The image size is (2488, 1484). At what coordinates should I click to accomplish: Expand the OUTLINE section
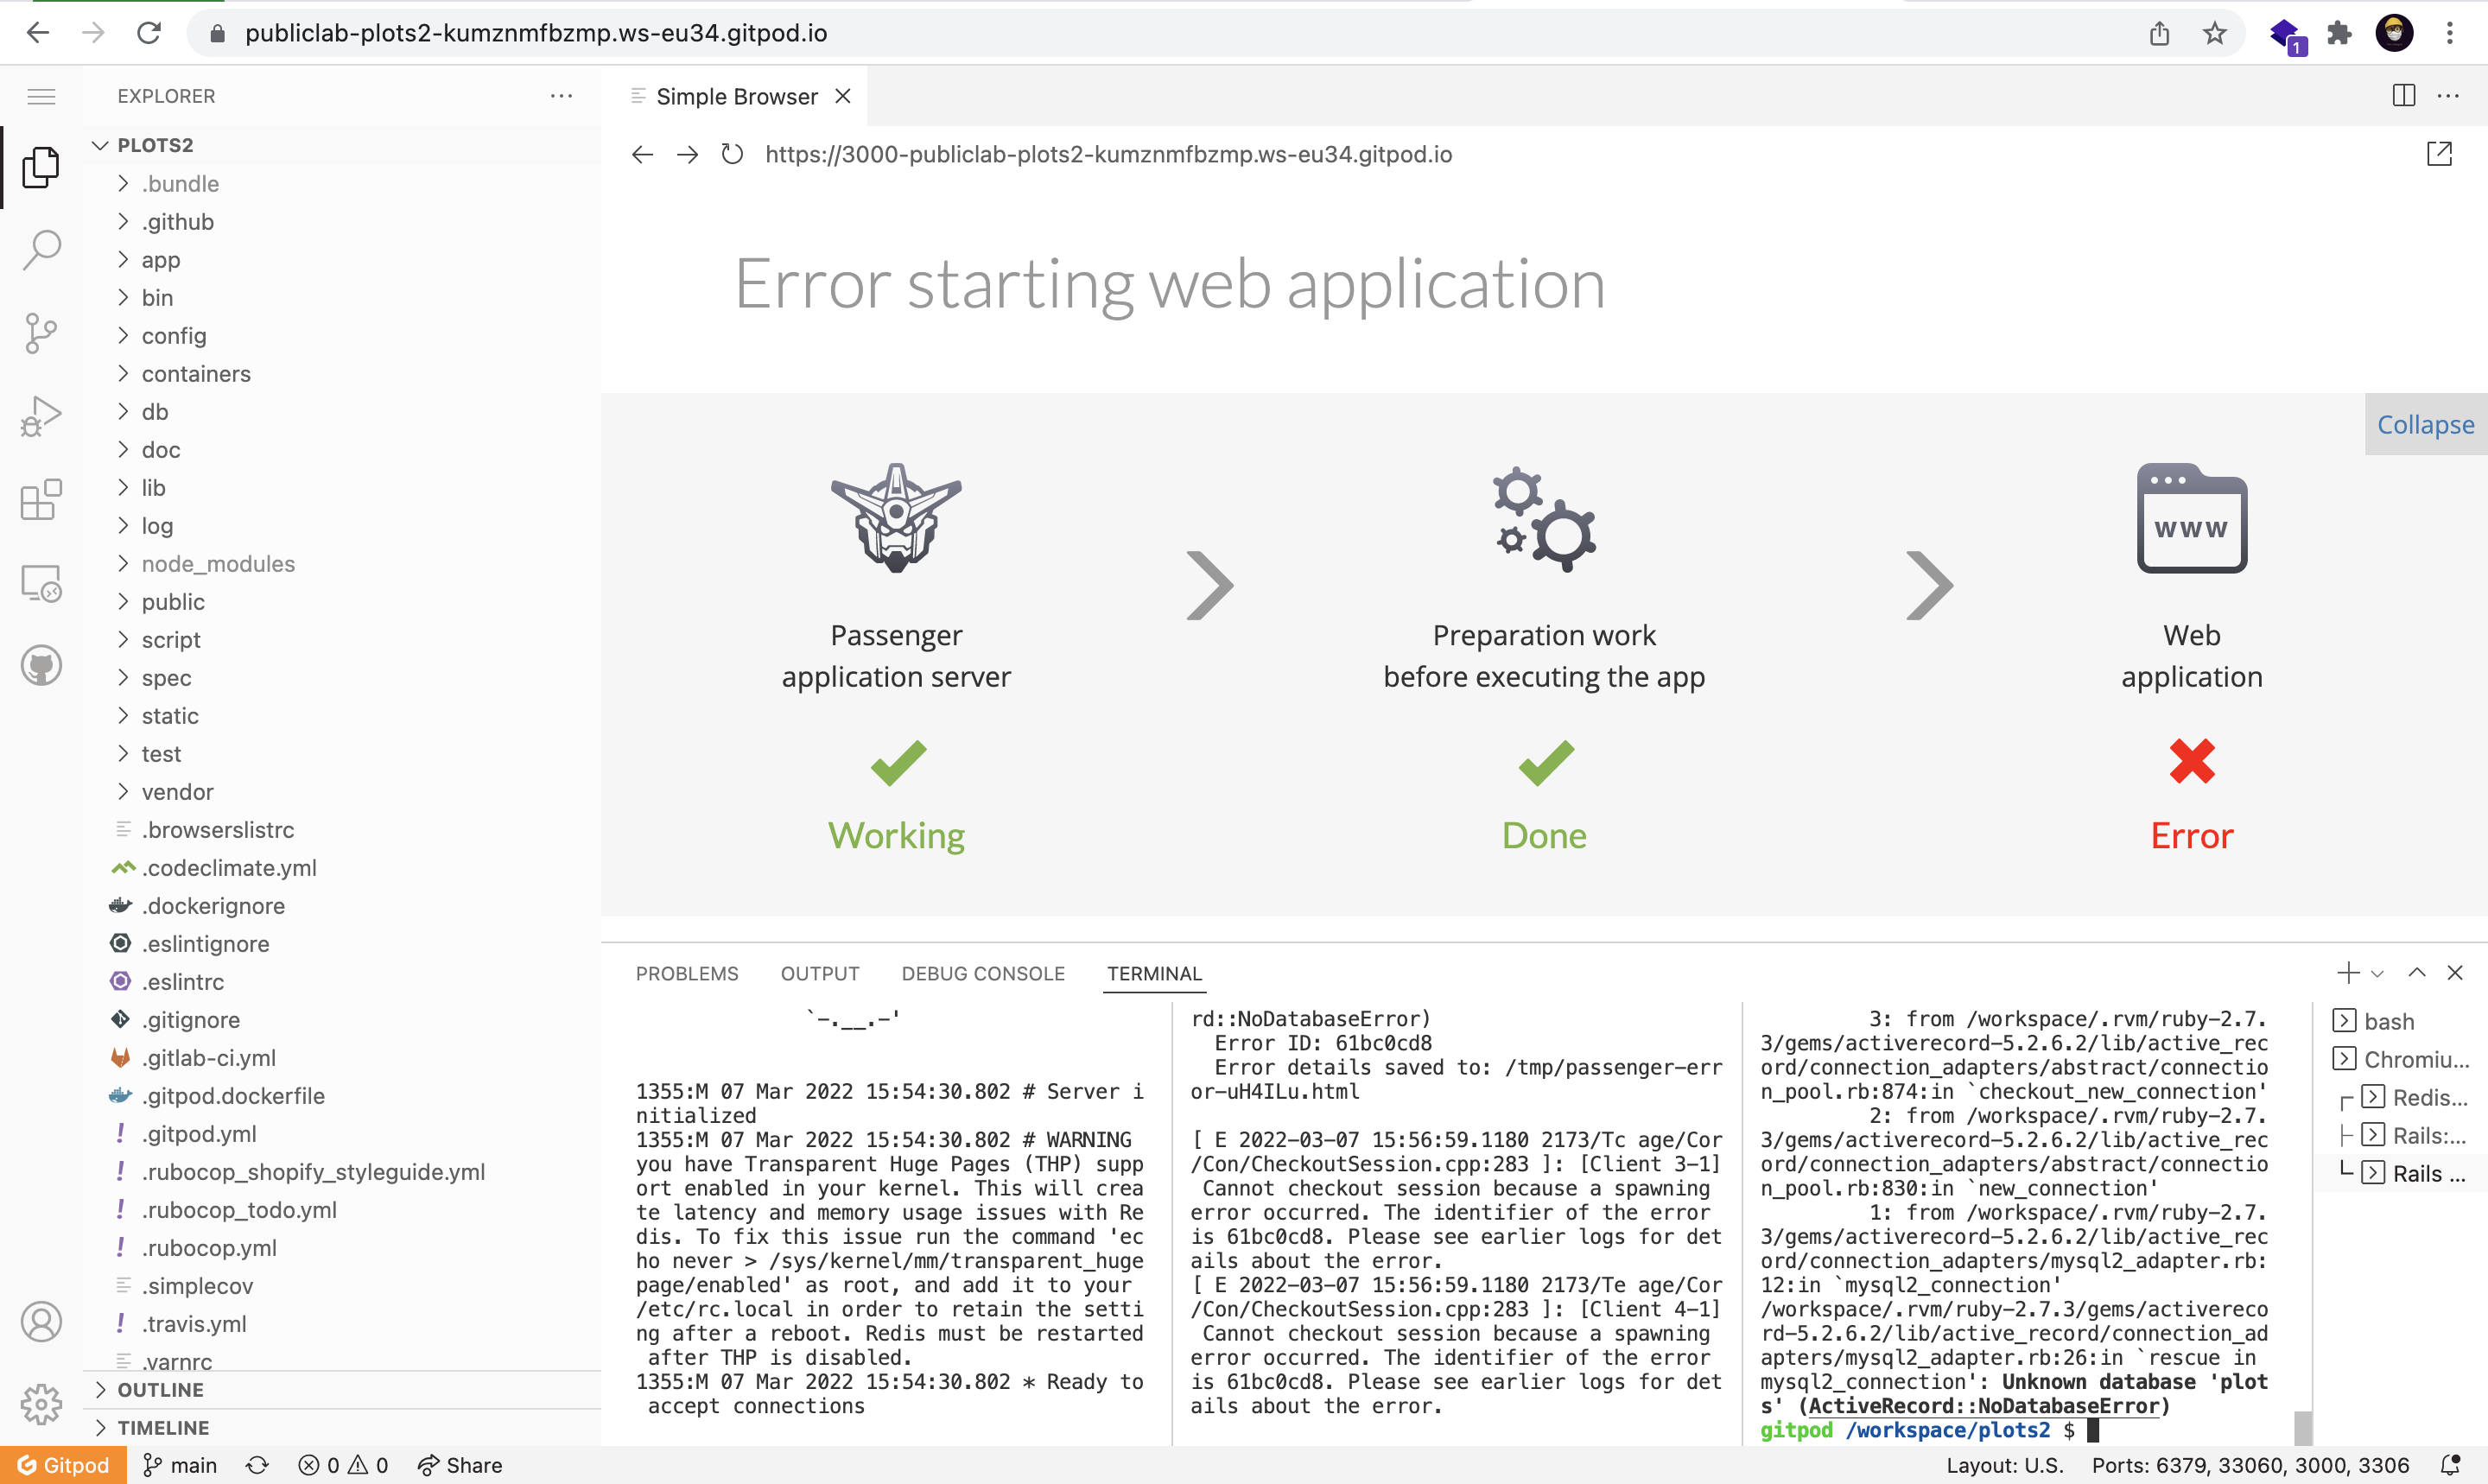point(160,1389)
